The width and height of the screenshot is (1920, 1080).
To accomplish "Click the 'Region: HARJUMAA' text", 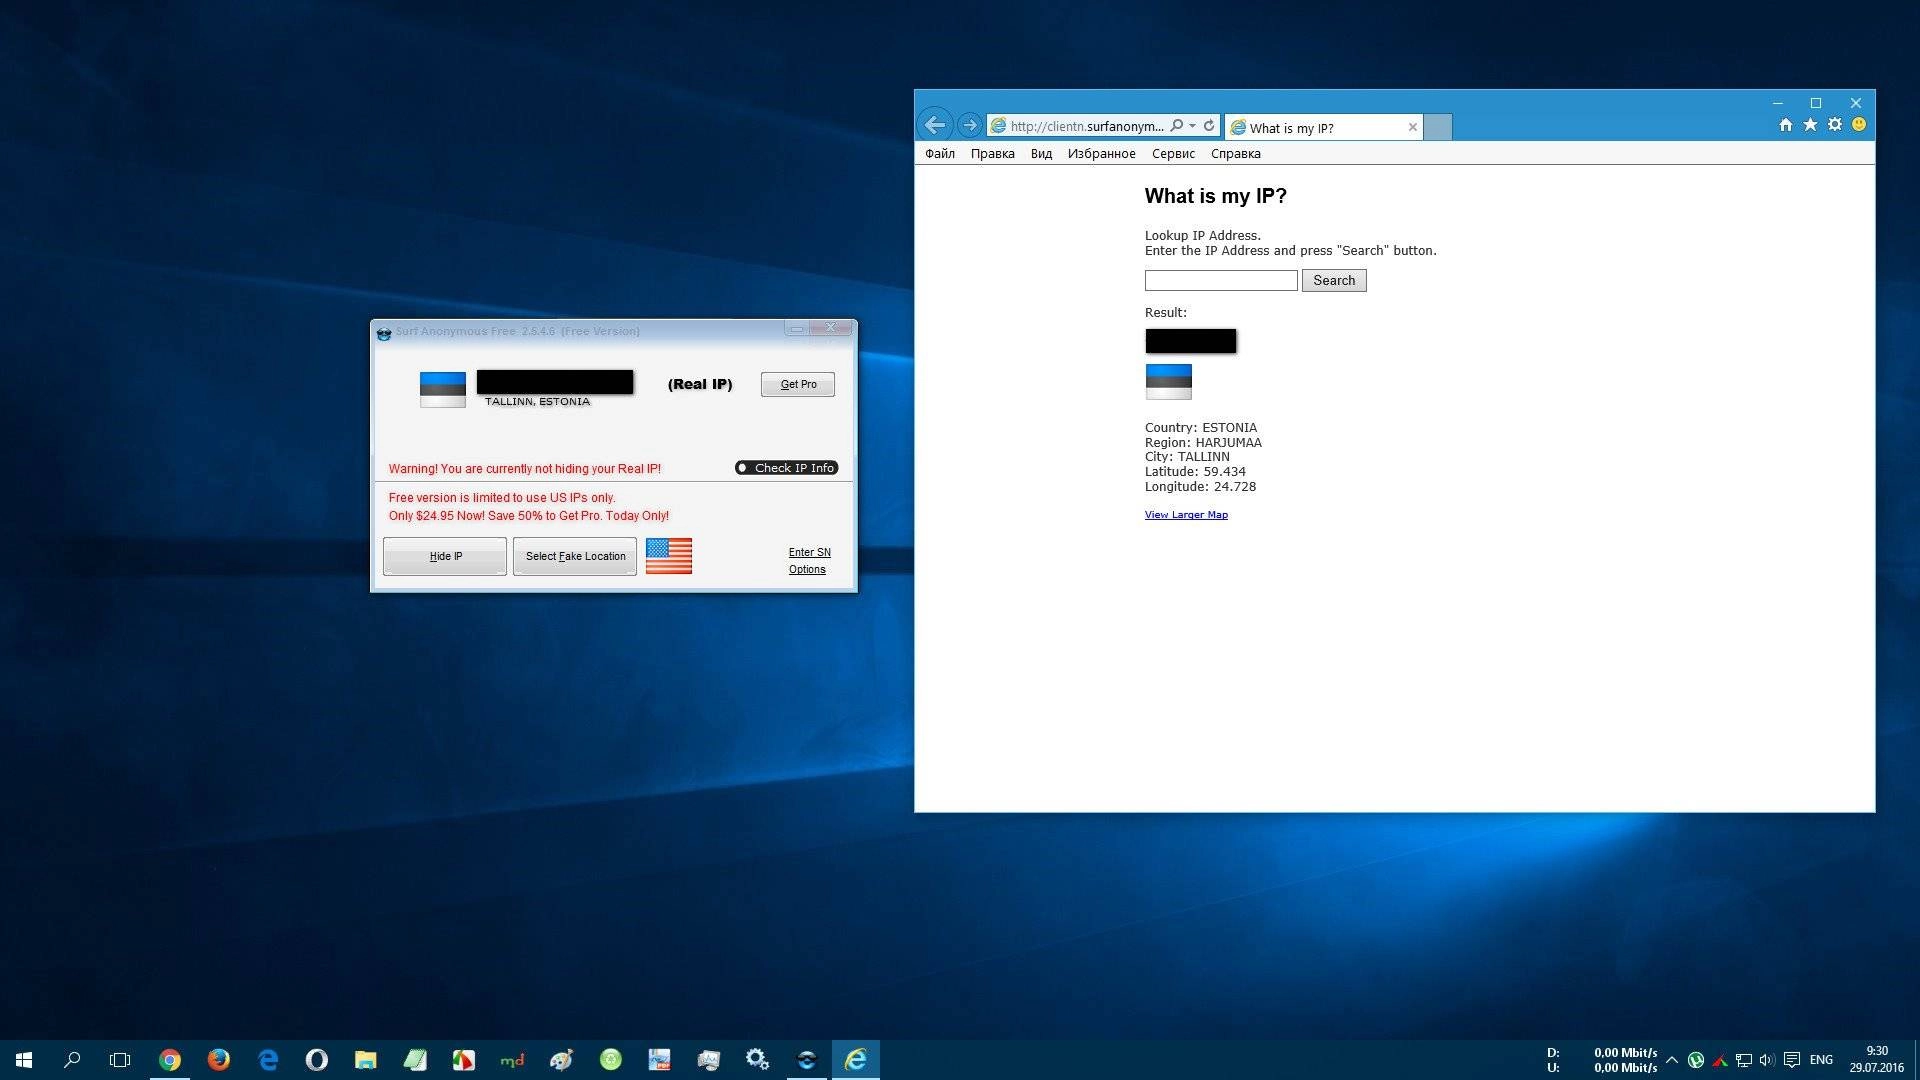I will click(x=1203, y=442).
